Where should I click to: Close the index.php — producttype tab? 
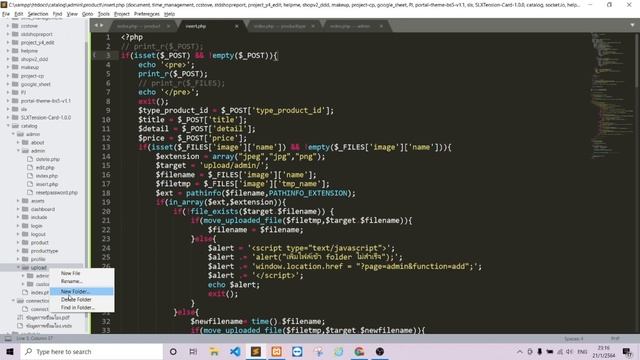click(313, 26)
